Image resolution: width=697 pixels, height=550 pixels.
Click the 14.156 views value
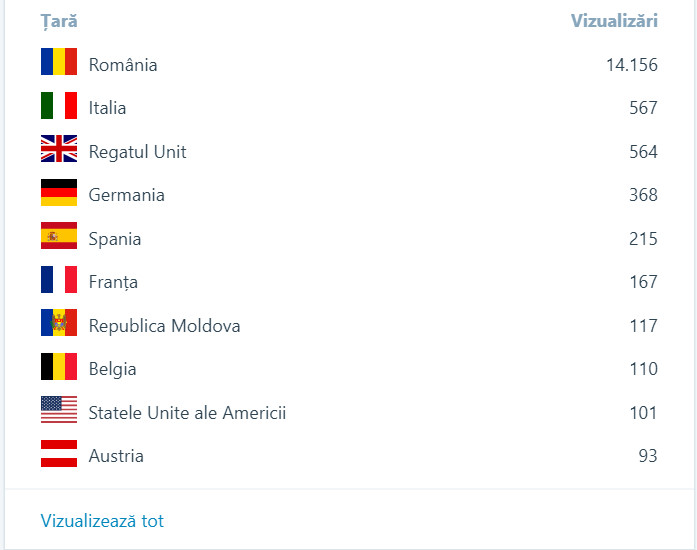(631, 65)
